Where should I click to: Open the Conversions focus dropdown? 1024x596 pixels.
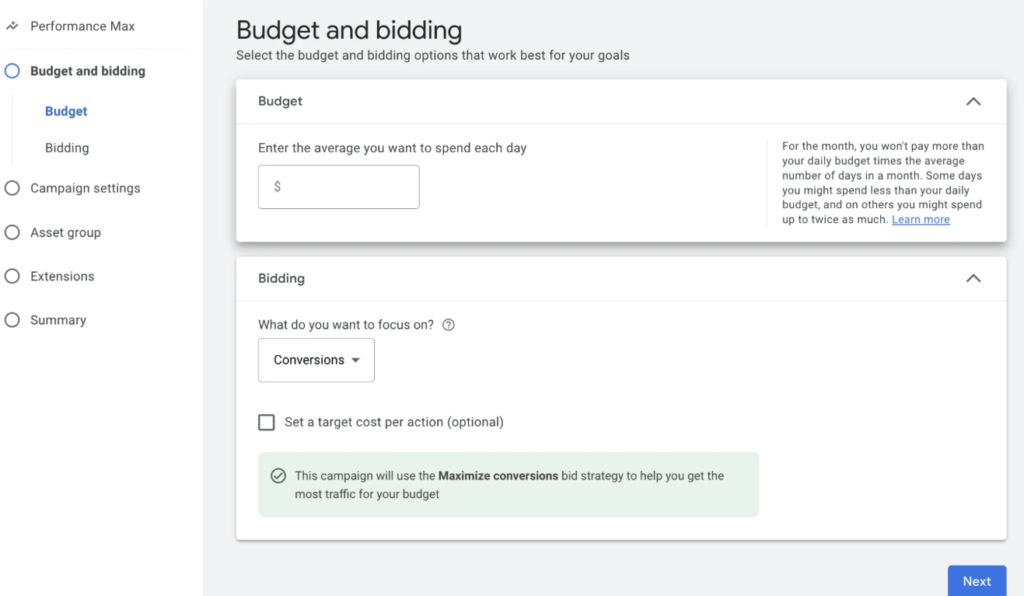[x=316, y=360]
